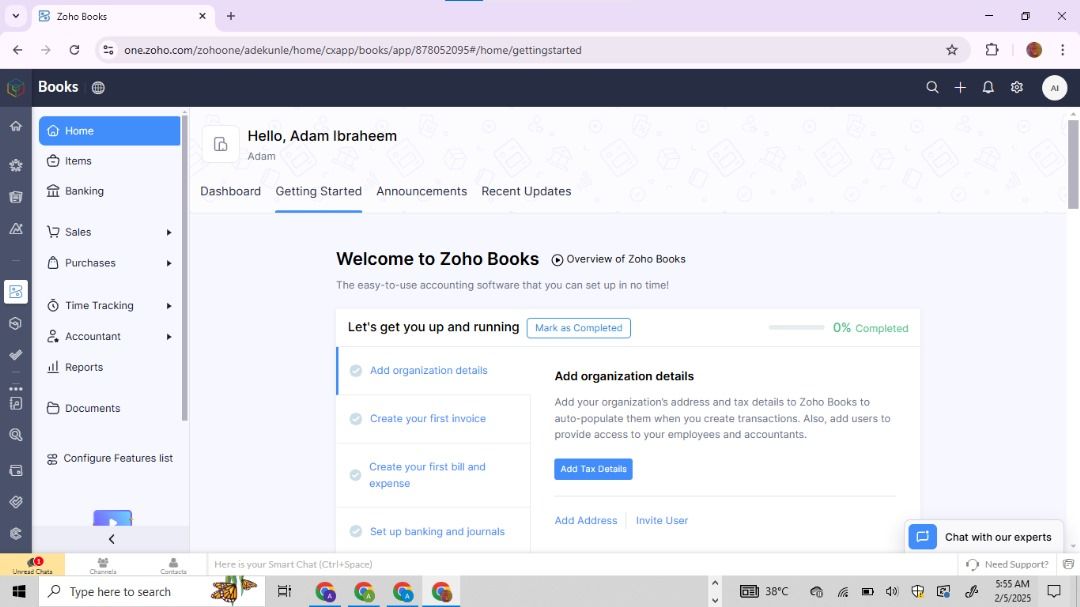Open Contacts in the bottom bar
This screenshot has width=1080, height=607.
pos(173,565)
